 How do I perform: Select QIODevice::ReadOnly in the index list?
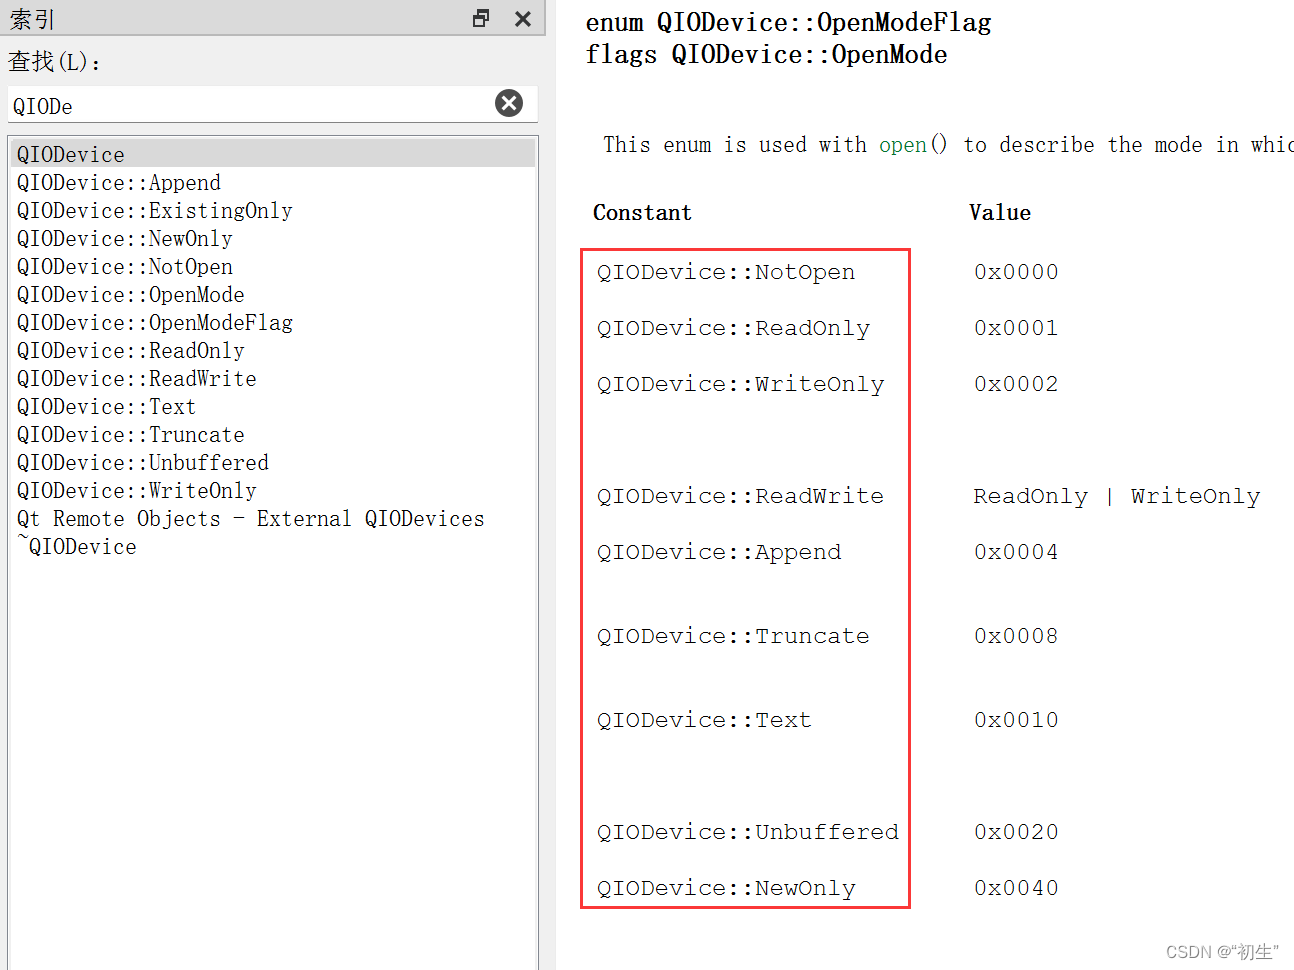click(x=273, y=350)
